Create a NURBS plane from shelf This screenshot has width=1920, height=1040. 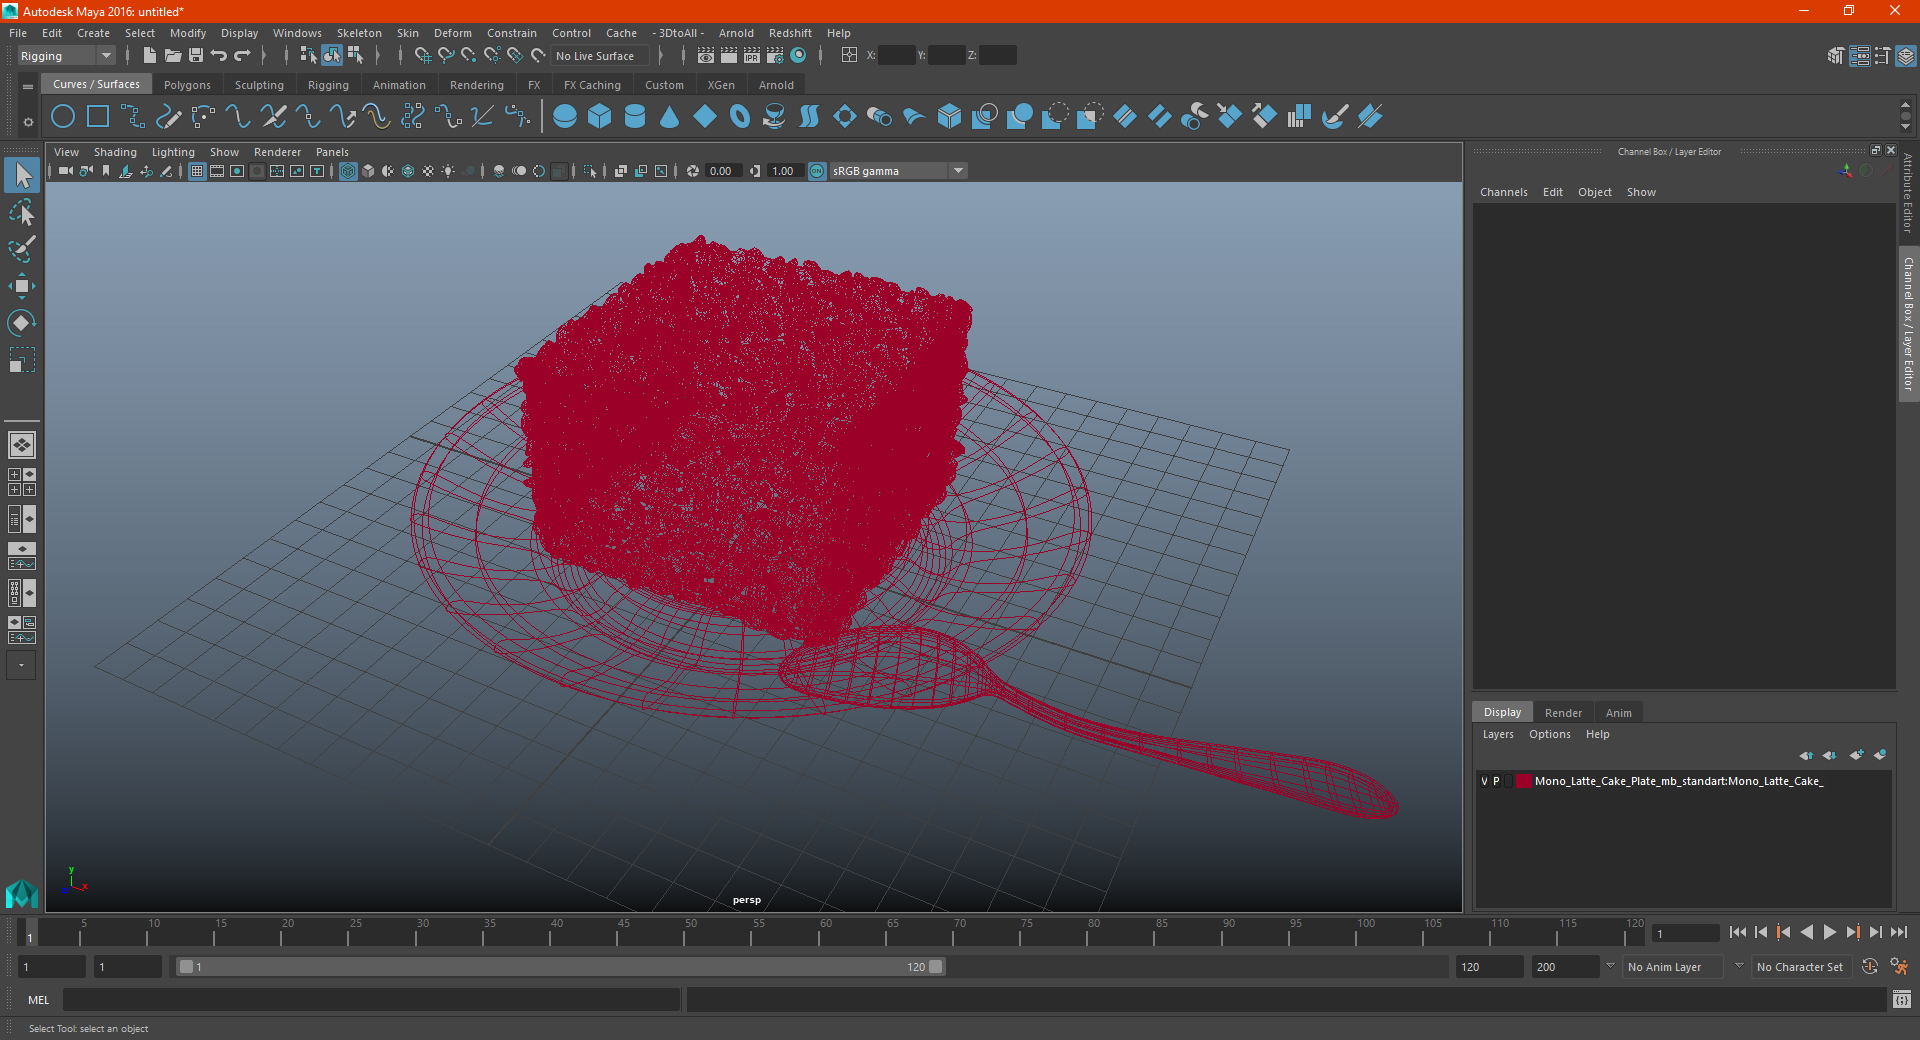pos(705,117)
